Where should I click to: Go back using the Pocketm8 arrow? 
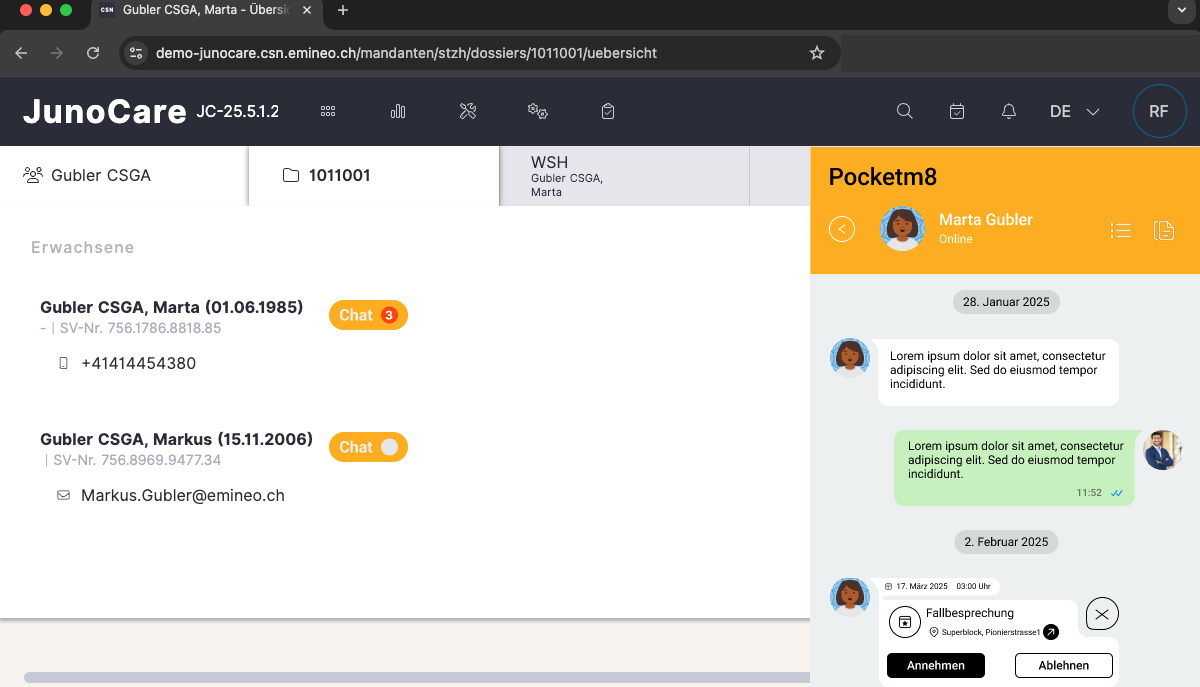pyautogui.click(x=842, y=230)
